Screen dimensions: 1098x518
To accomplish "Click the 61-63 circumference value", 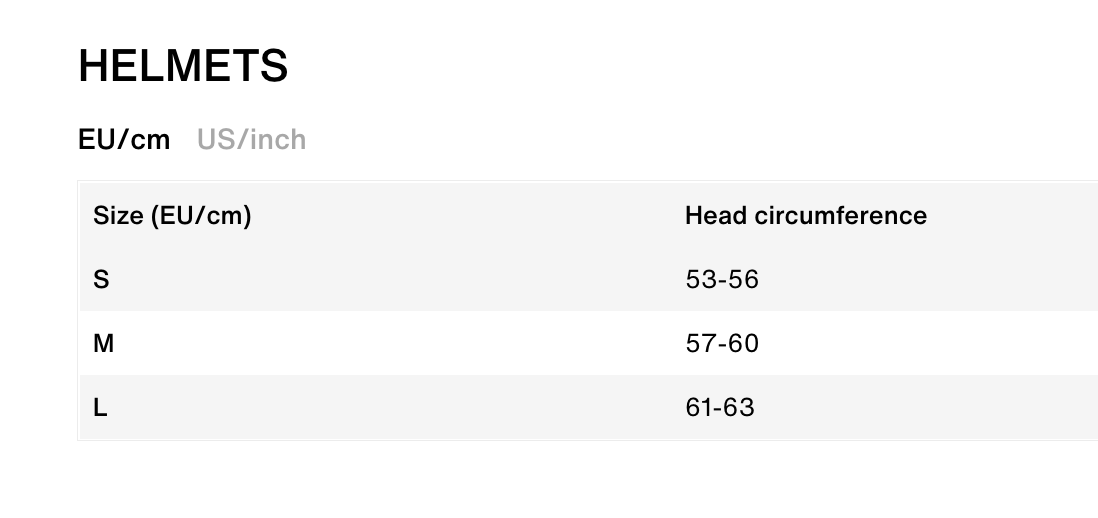I will [720, 407].
